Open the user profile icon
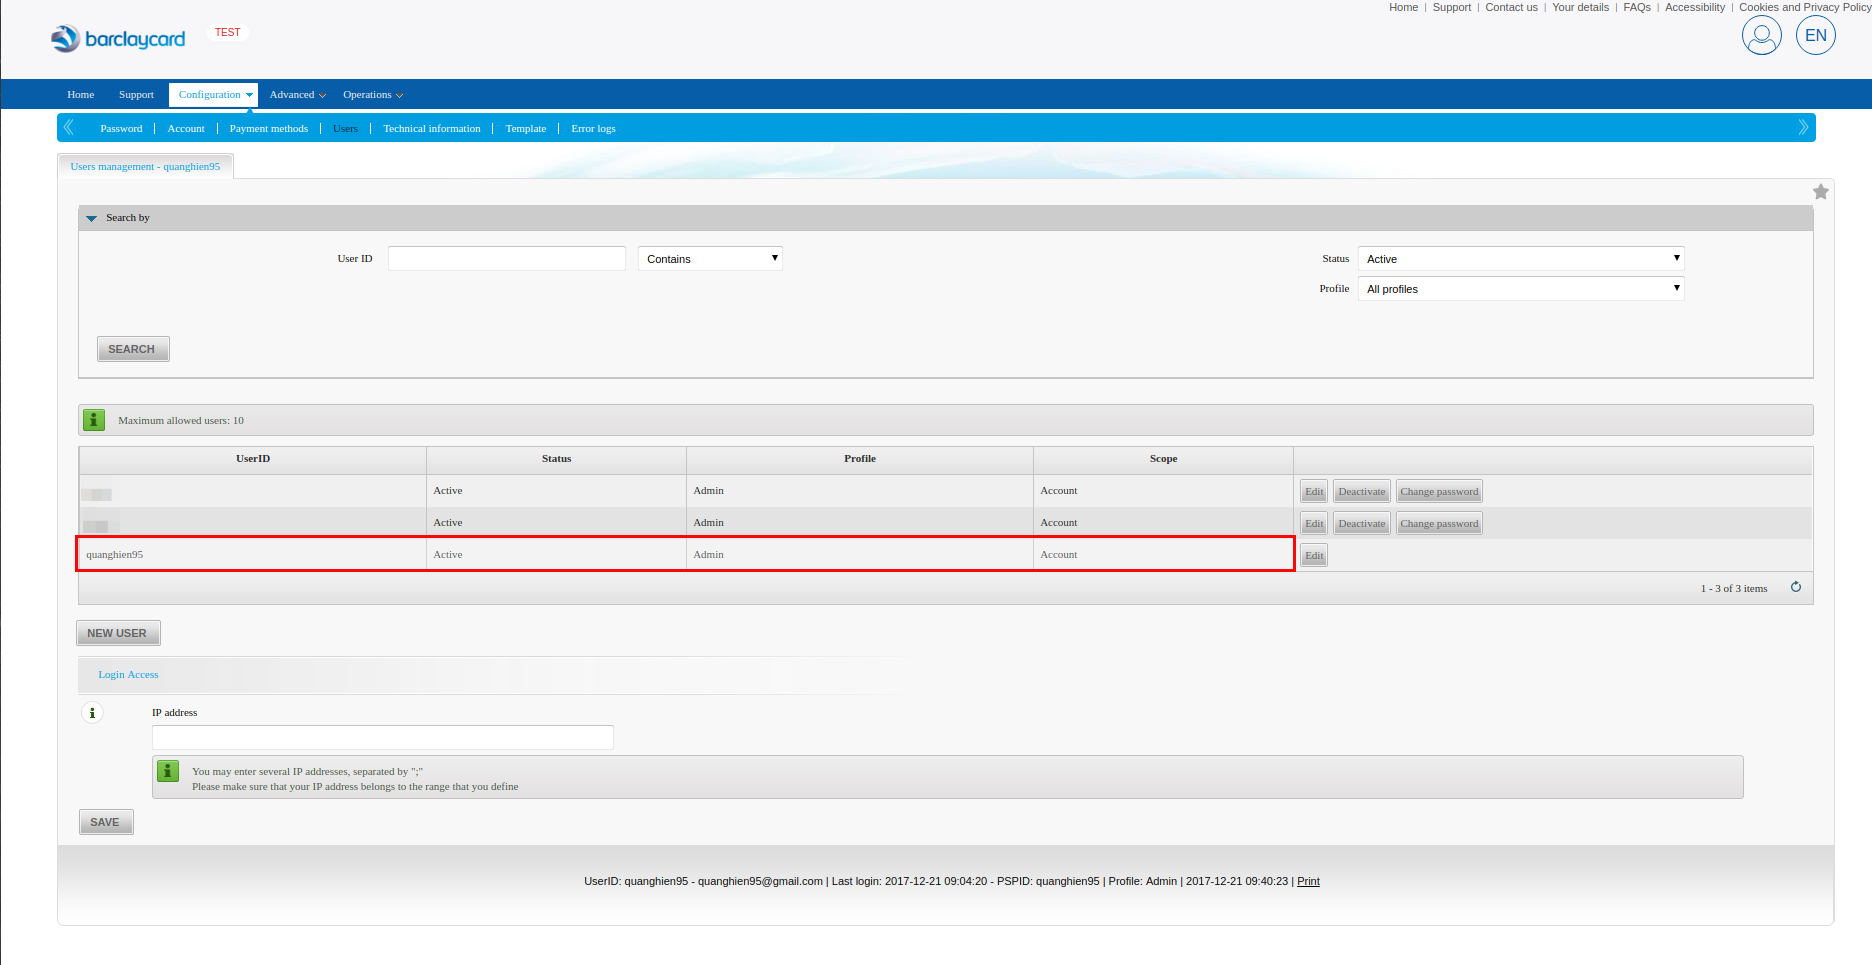 point(1761,36)
